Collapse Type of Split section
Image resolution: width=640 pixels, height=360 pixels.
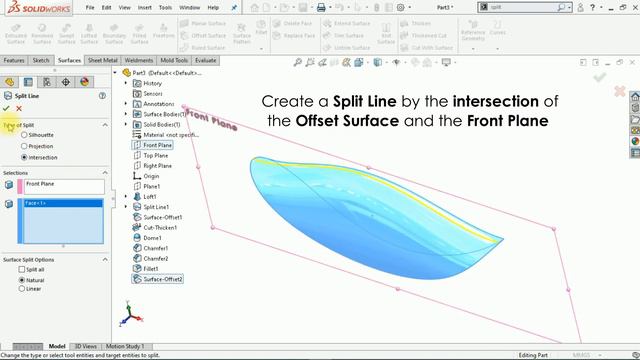click(105, 125)
